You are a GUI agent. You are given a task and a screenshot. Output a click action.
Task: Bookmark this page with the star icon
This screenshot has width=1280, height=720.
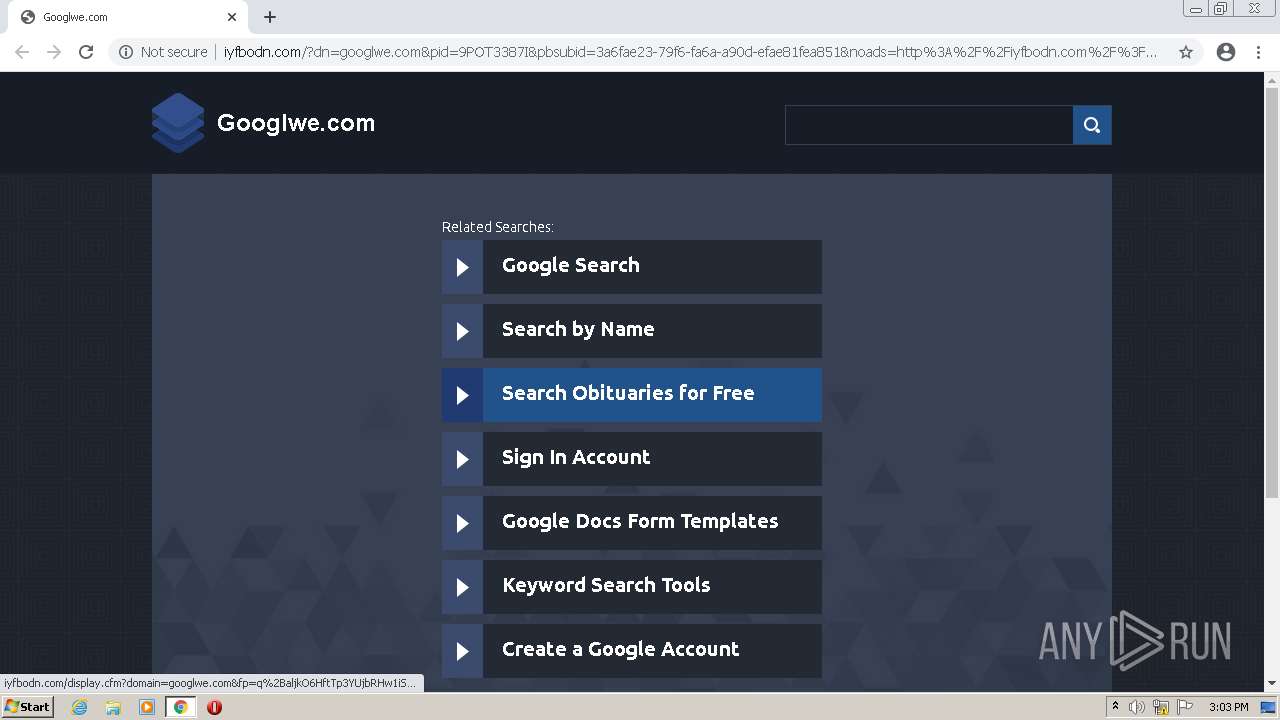coord(1186,52)
